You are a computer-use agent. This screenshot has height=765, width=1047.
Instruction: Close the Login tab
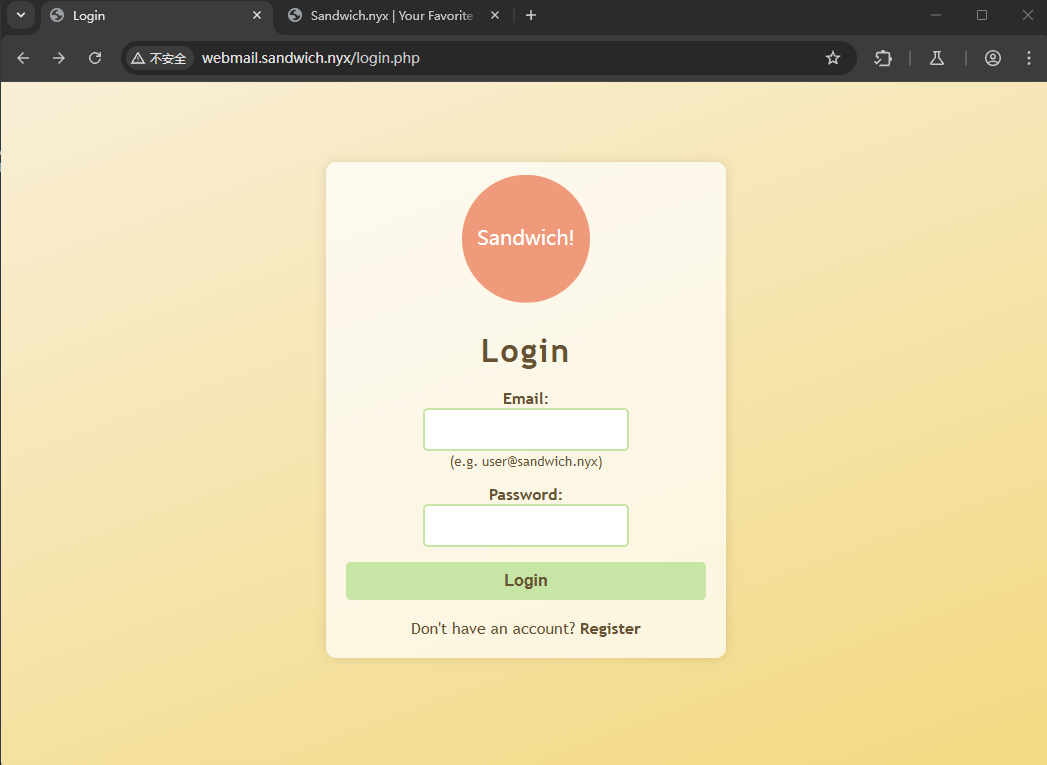coord(257,16)
